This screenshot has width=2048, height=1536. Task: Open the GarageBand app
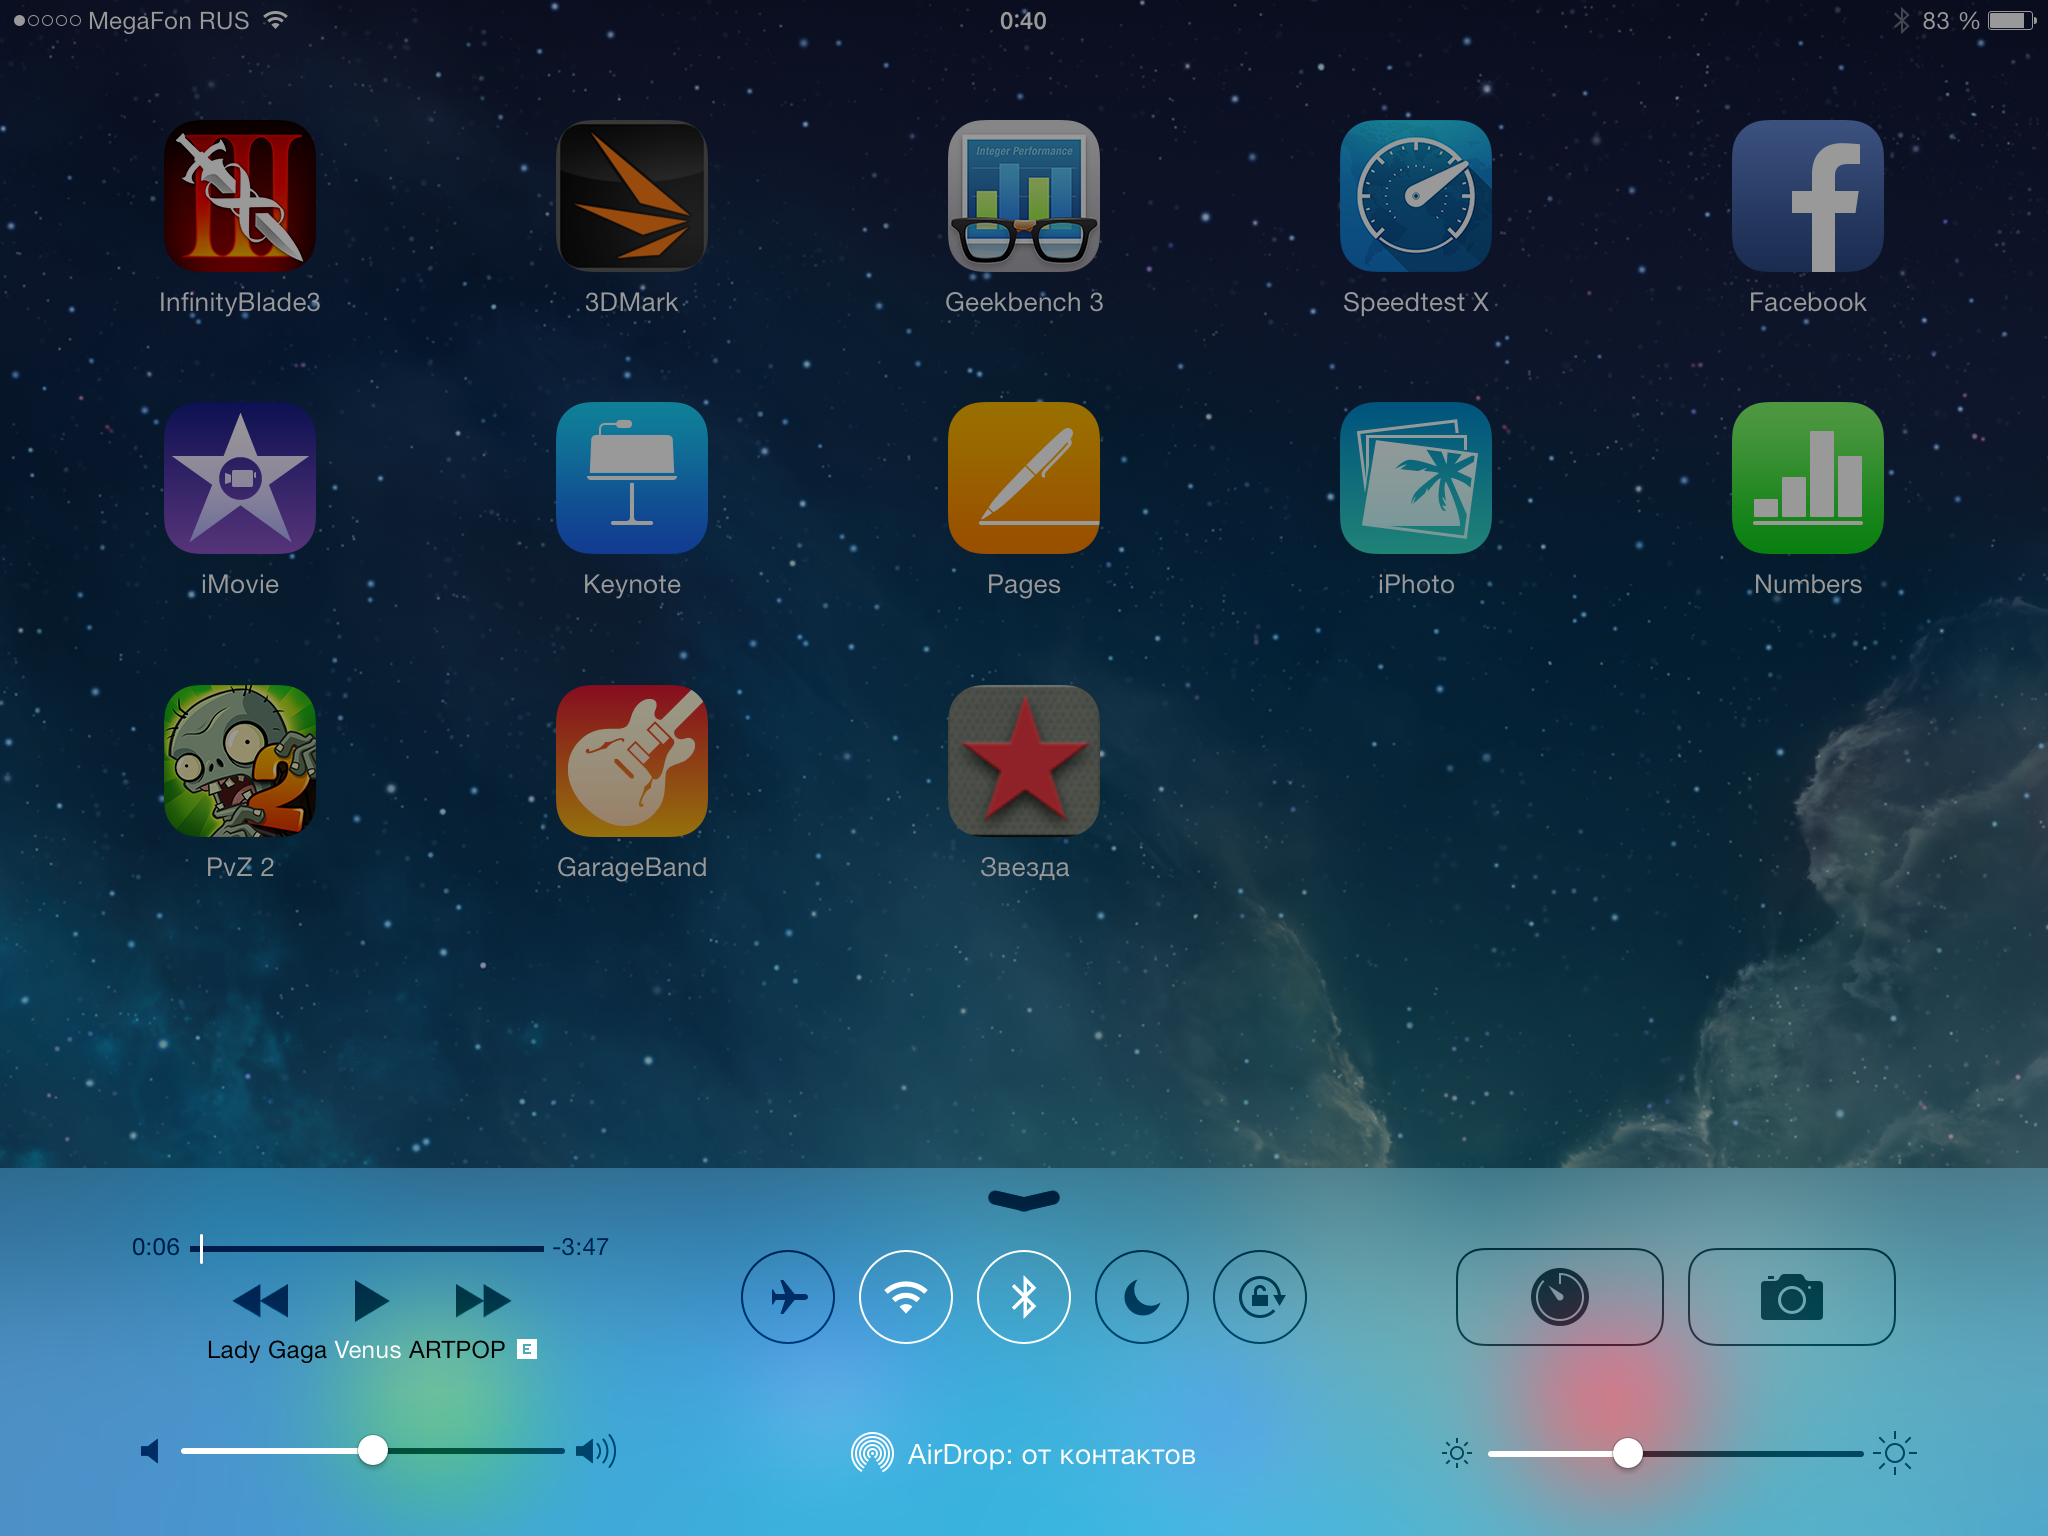click(632, 761)
